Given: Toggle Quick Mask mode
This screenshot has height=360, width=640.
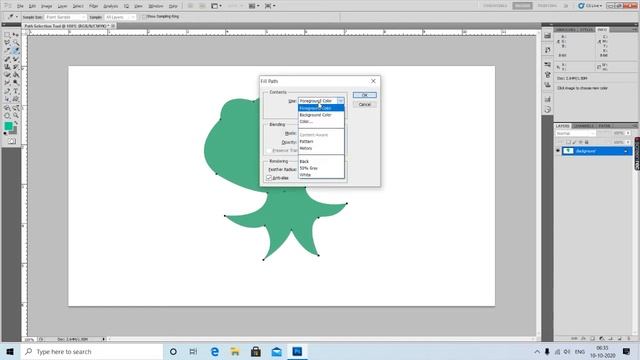Looking at the screenshot, I should (x=11, y=141).
